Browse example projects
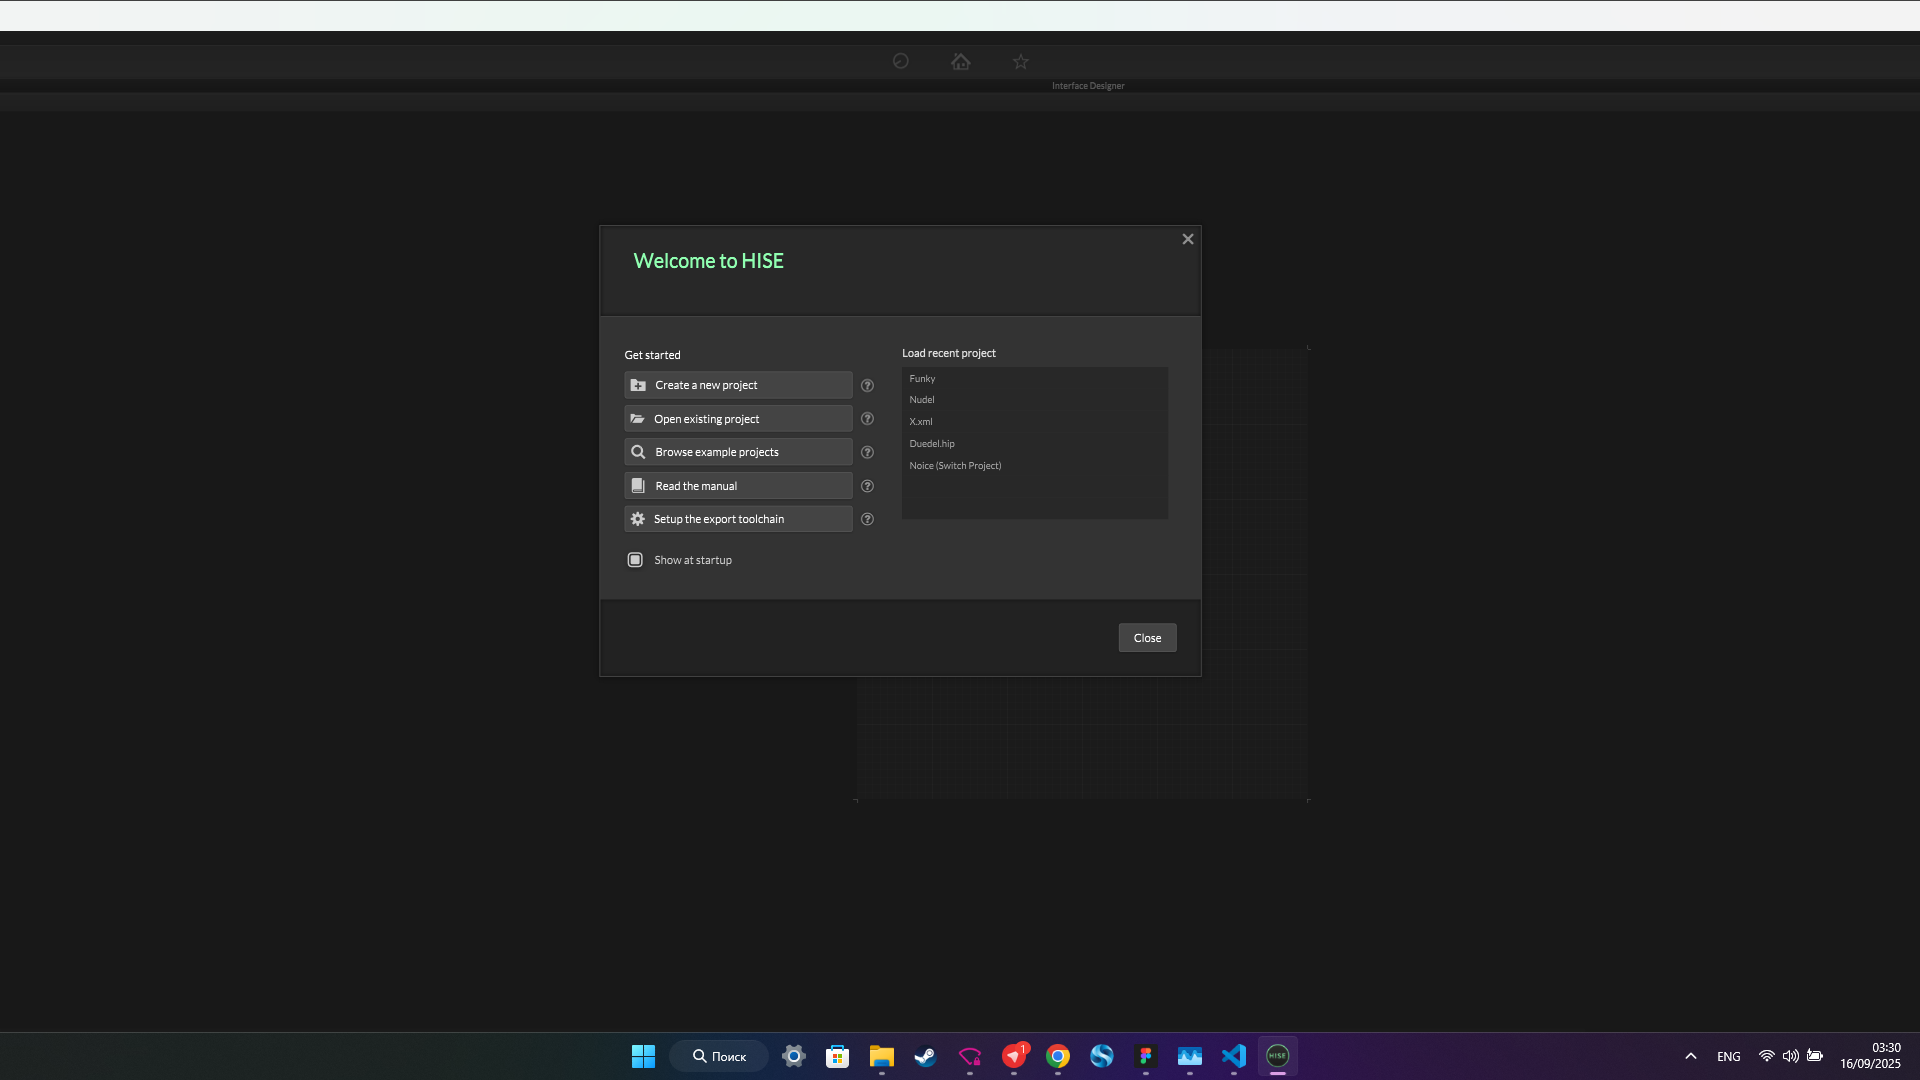Viewport: 1920px width, 1080px height. (x=738, y=452)
